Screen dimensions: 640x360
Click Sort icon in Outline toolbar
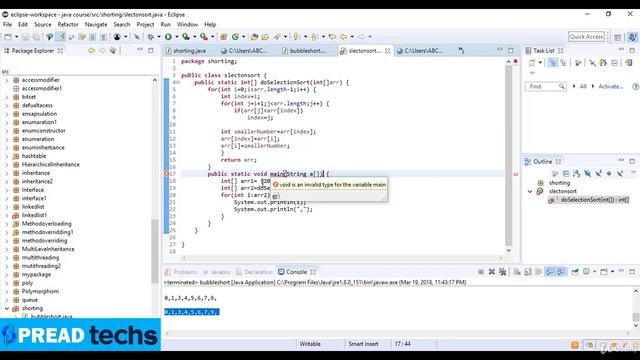(576, 174)
